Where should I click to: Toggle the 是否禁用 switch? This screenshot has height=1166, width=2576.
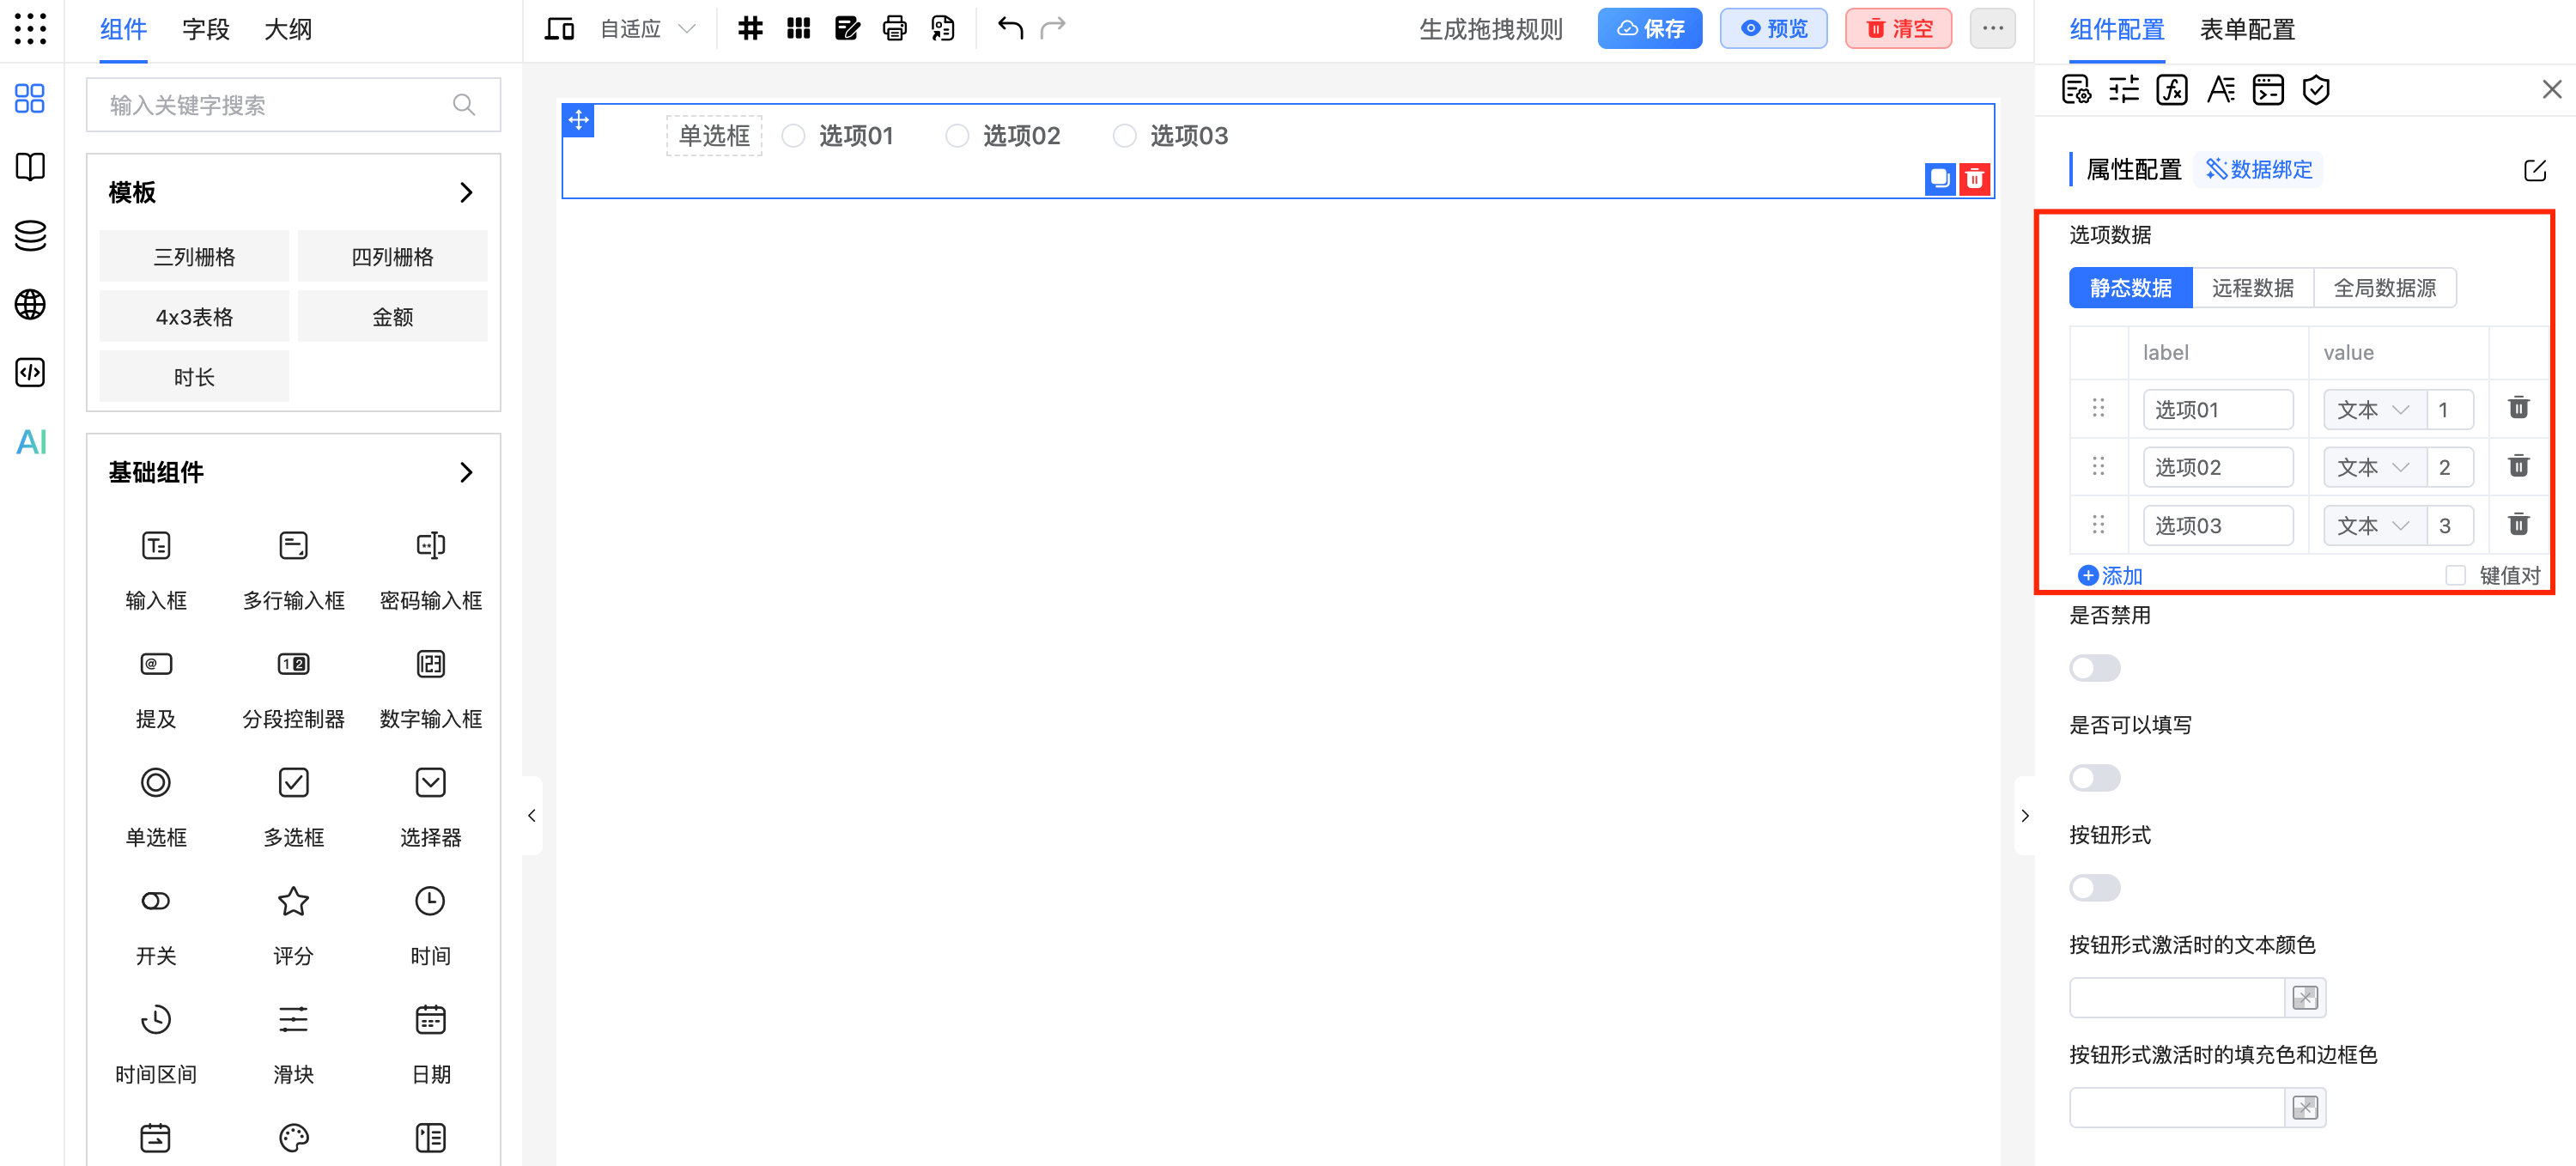tap(2094, 667)
